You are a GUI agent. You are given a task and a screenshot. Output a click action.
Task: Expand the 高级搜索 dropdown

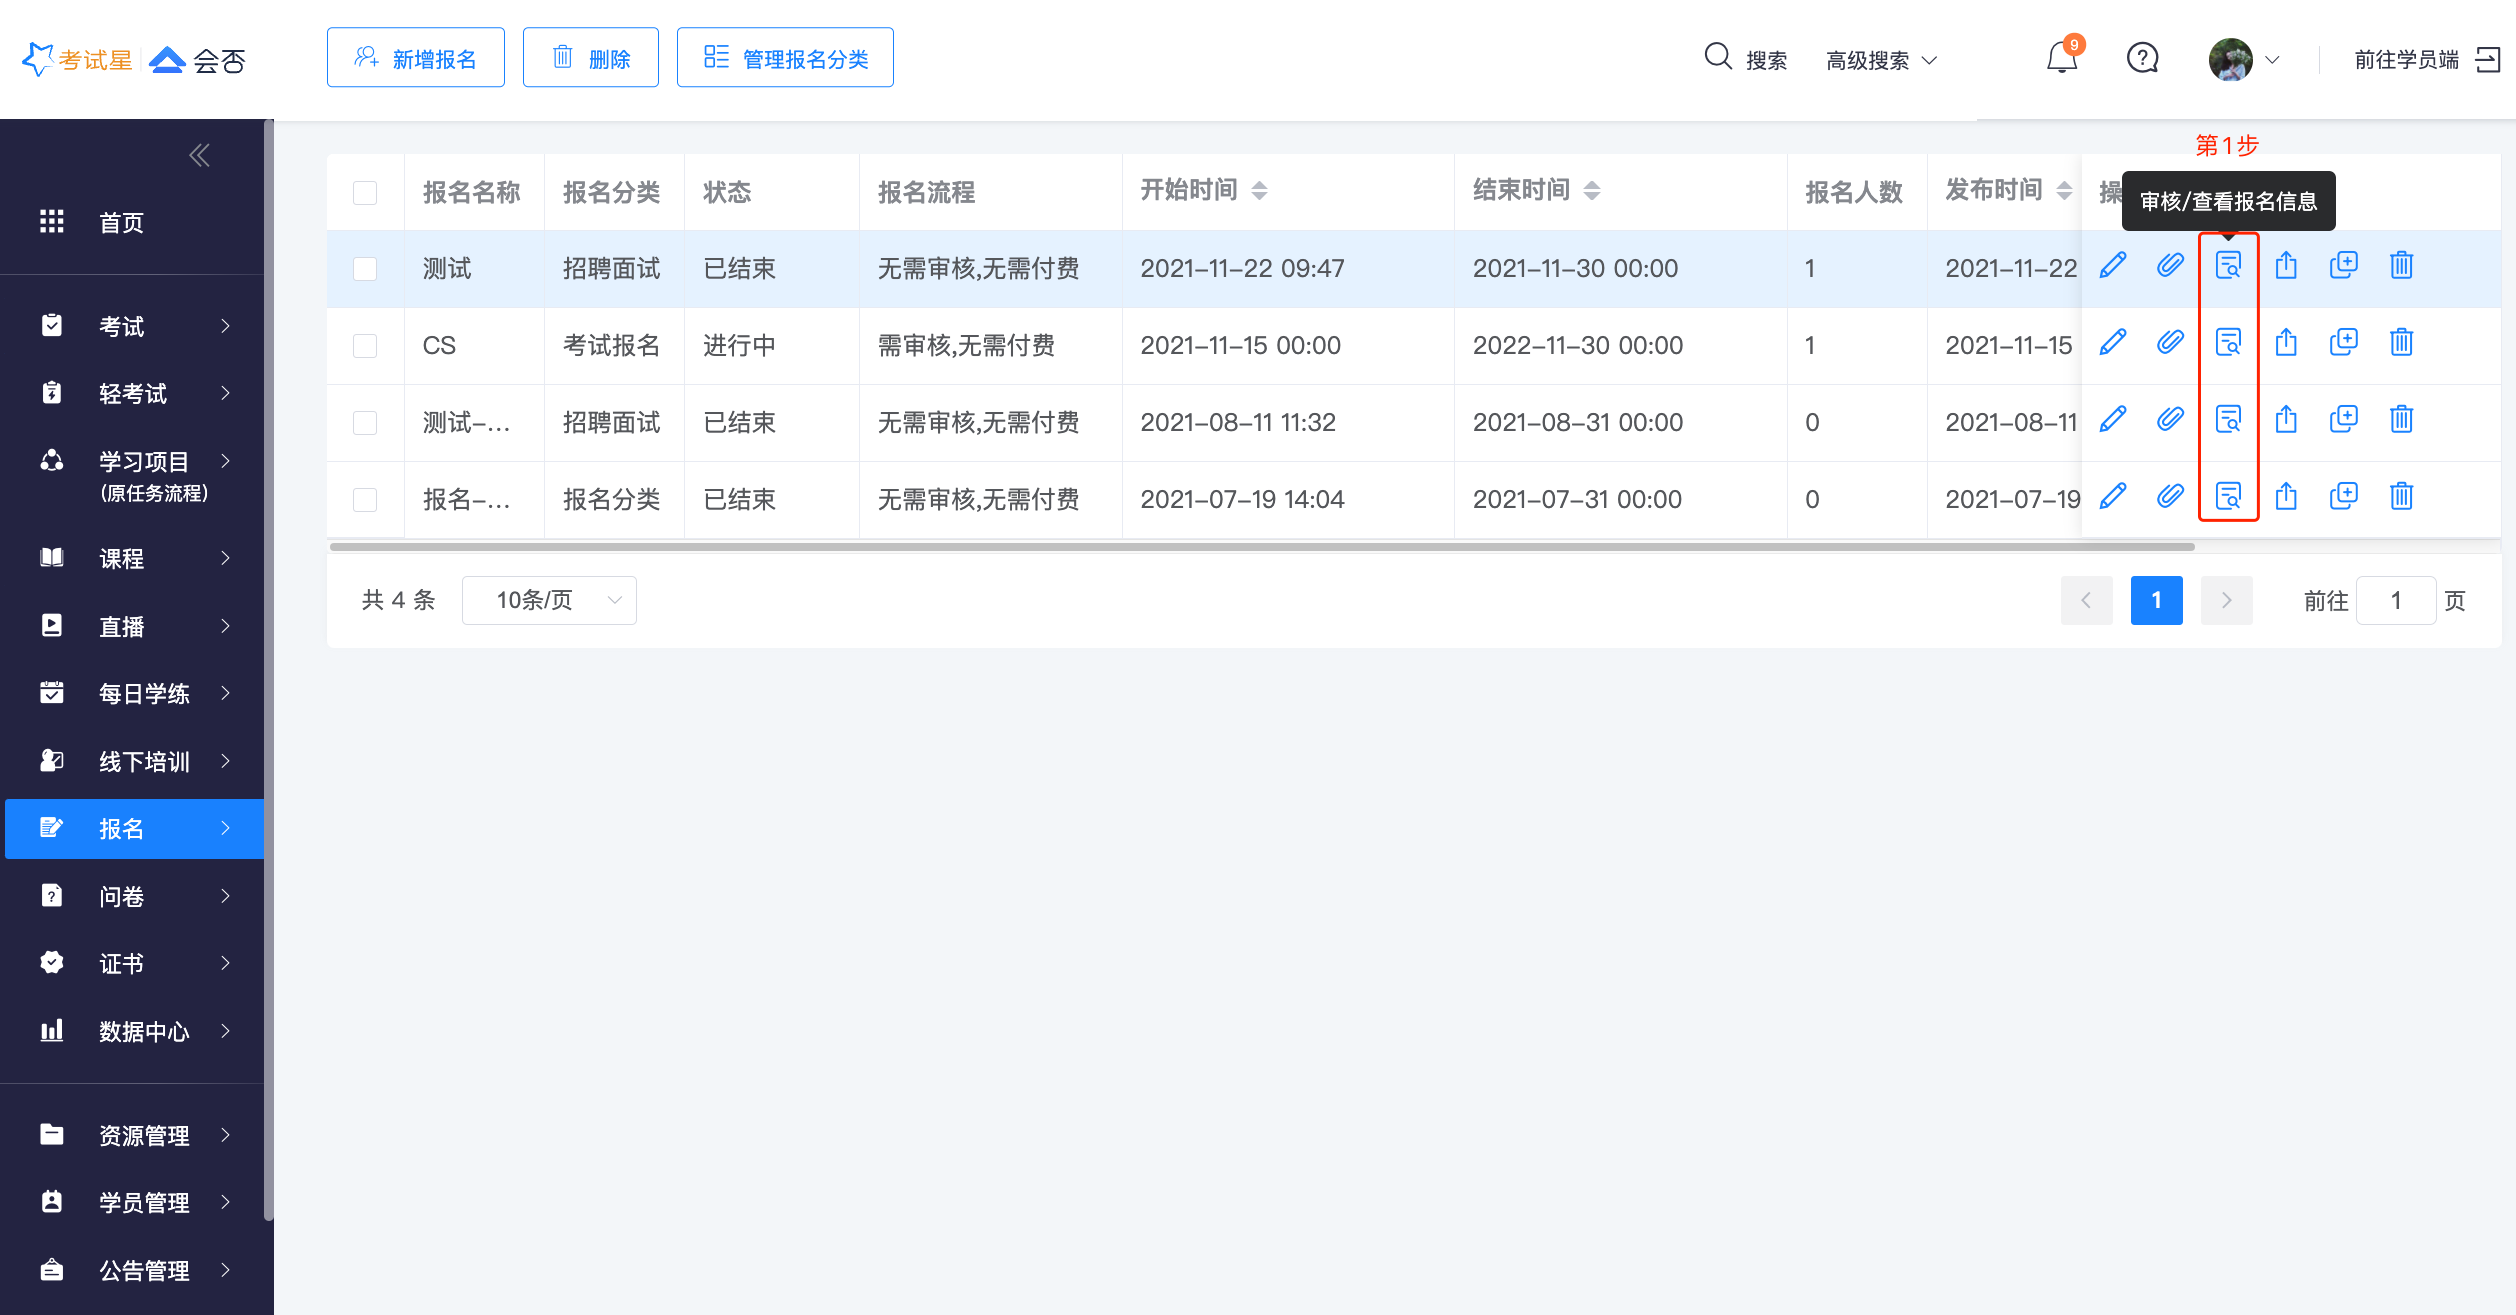1881,61
